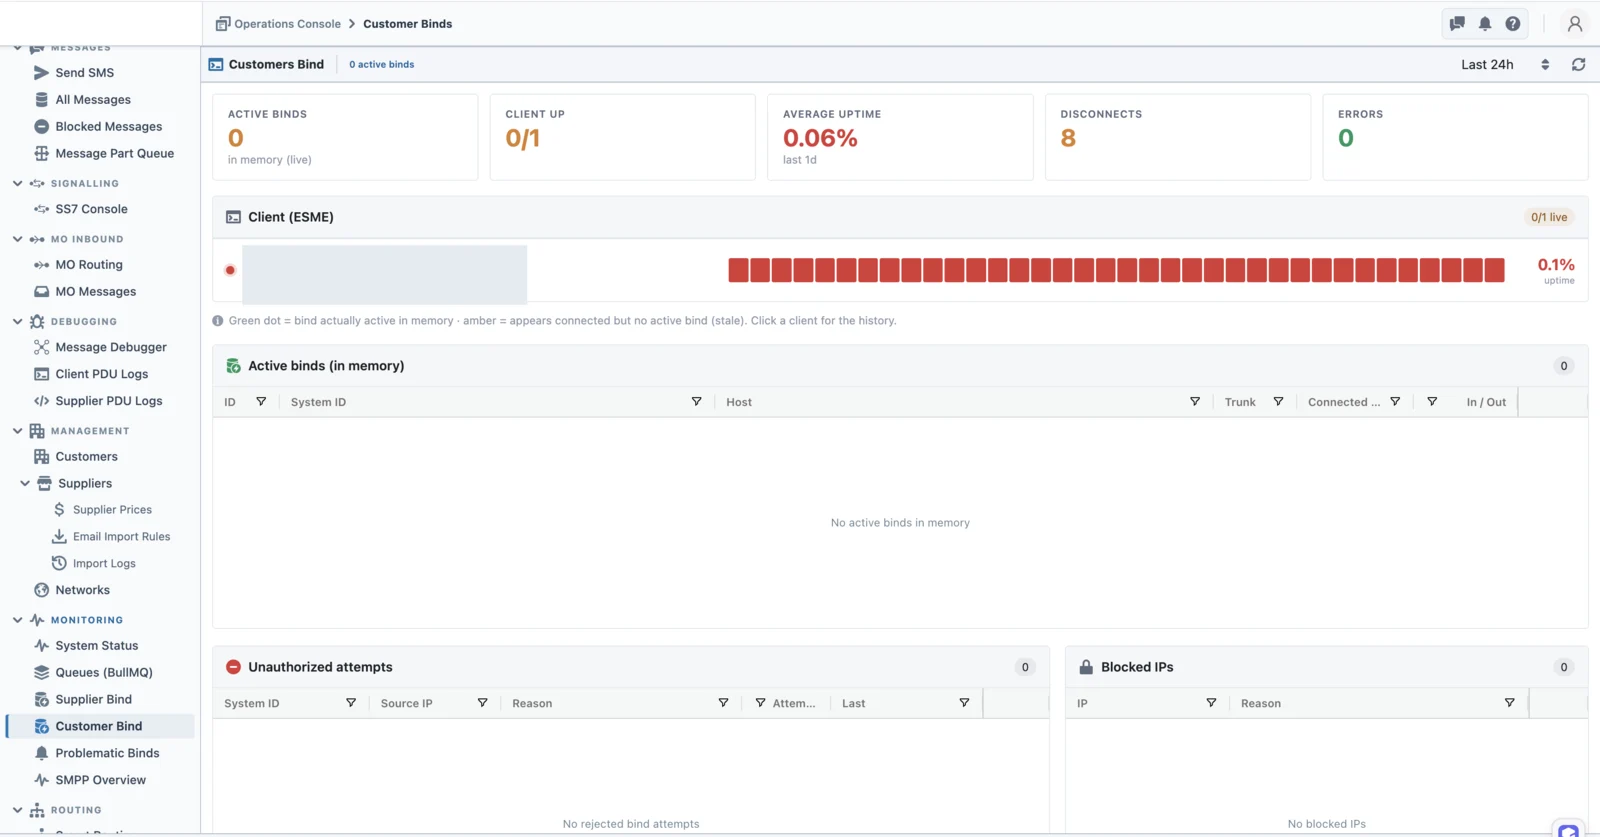Viewport: 1600px width, 837px height.
Task: Collapse the Monitoring section
Action: pyautogui.click(x=17, y=620)
